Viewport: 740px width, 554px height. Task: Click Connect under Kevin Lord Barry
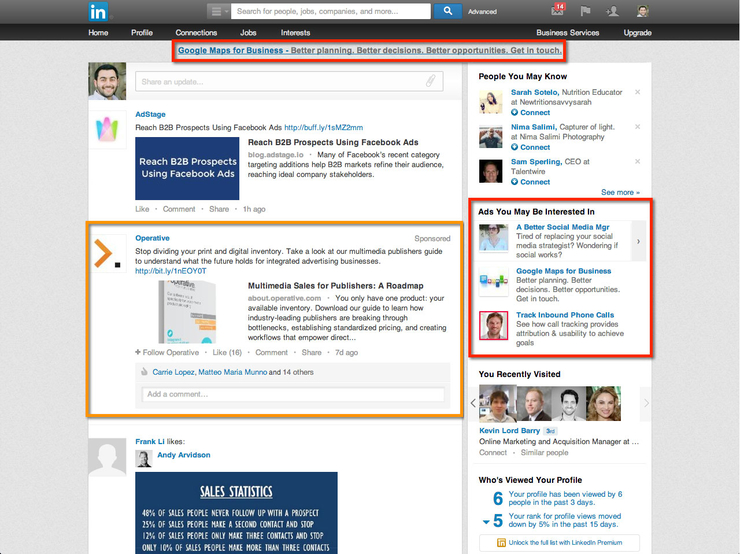point(493,453)
